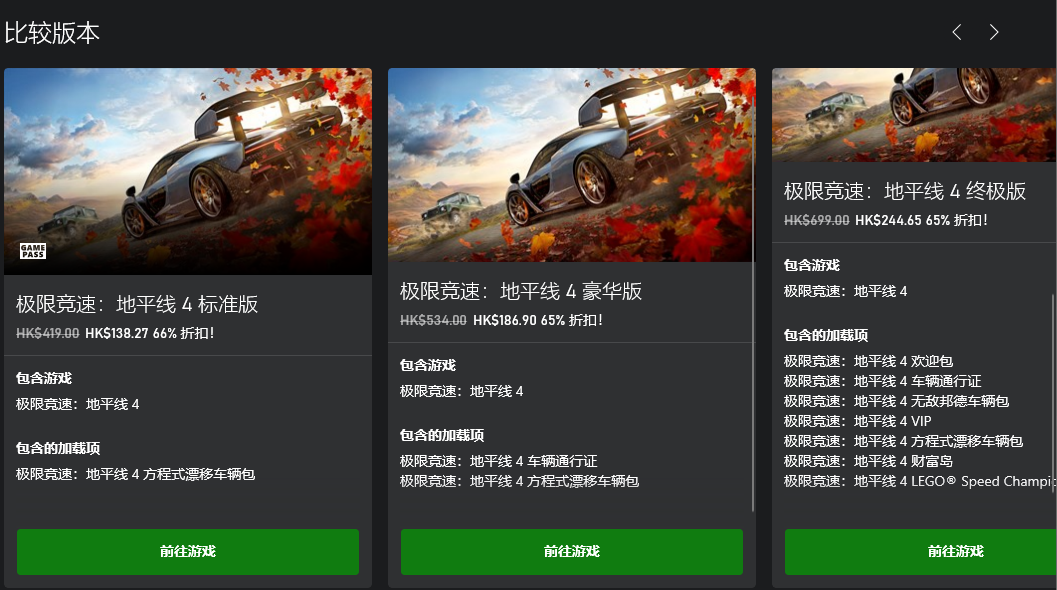Viewport: 1057px width, 590px height.
Task: Click the 财富岛 add-on in ultimate edition
Action: (868, 461)
